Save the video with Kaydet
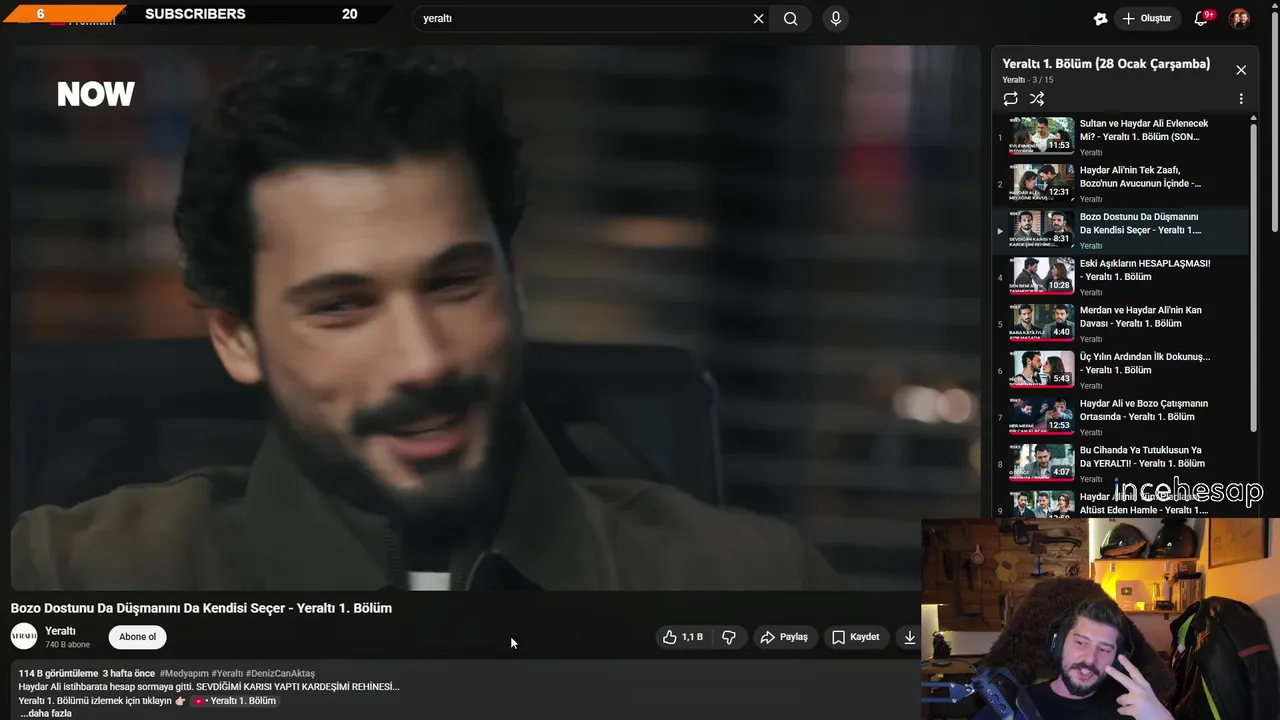Image resolution: width=1280 pixels, height=720 pixels. [856, 637]
